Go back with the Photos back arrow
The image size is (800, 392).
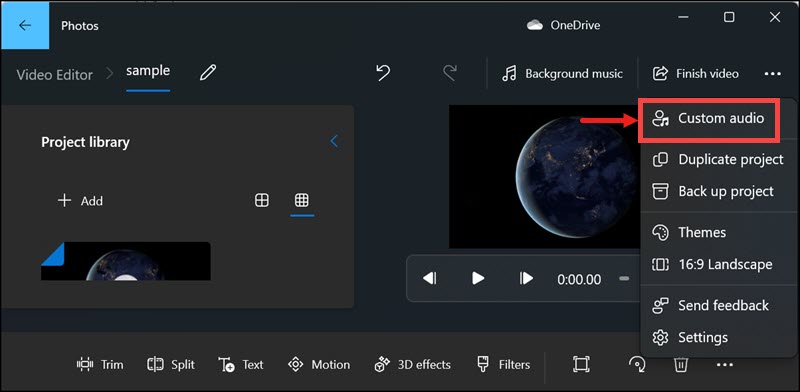pyautogui.click(x=24, y=25)
